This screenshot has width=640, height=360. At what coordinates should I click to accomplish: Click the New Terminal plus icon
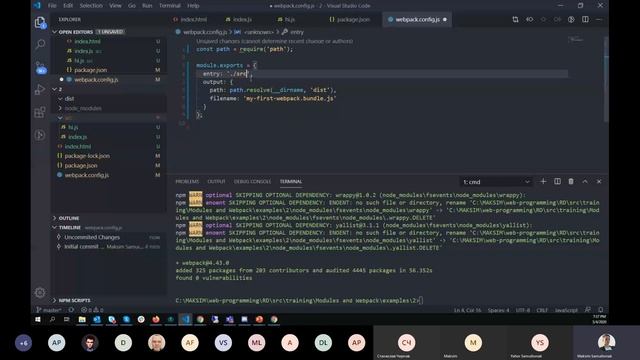tap(543, 182)
